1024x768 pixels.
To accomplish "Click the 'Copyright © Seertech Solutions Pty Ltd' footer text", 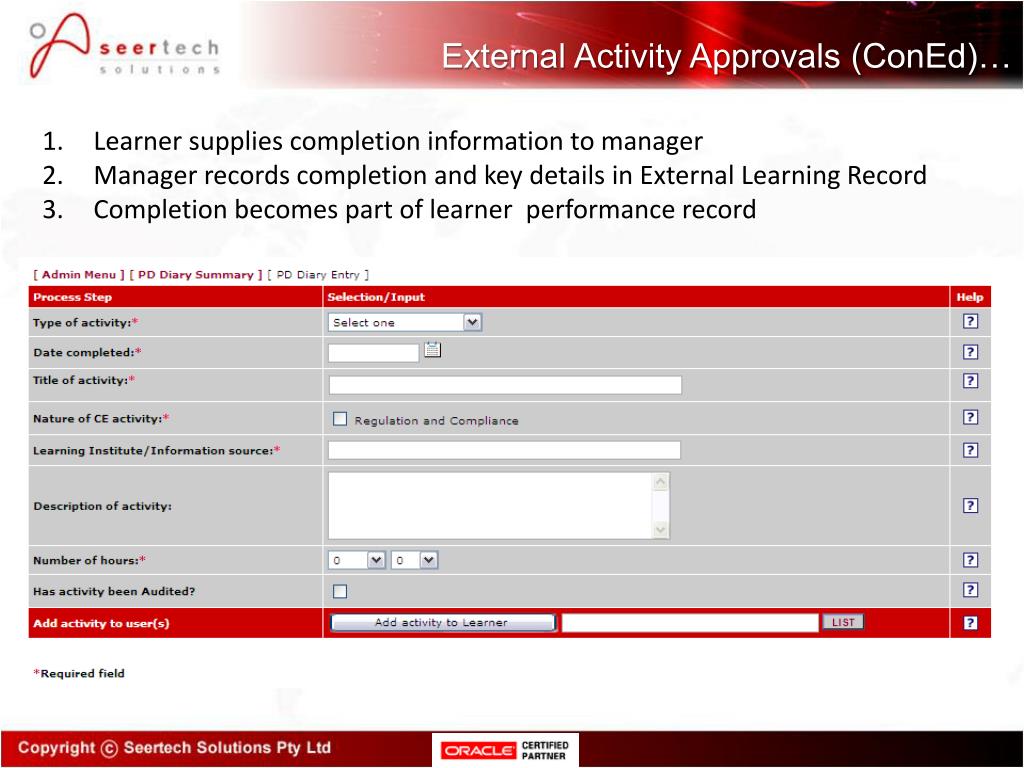I will pyautogui.click(x=174, y=748).
